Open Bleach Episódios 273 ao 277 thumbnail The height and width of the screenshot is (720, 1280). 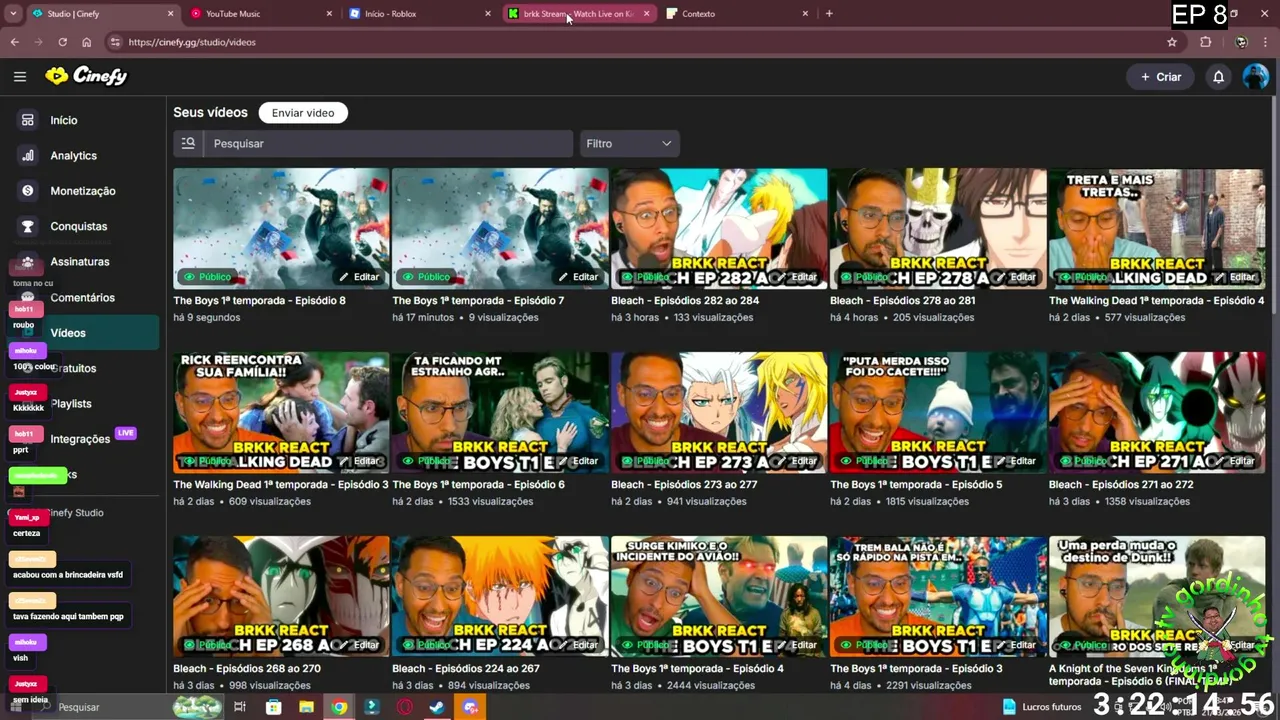coord(719,412)
